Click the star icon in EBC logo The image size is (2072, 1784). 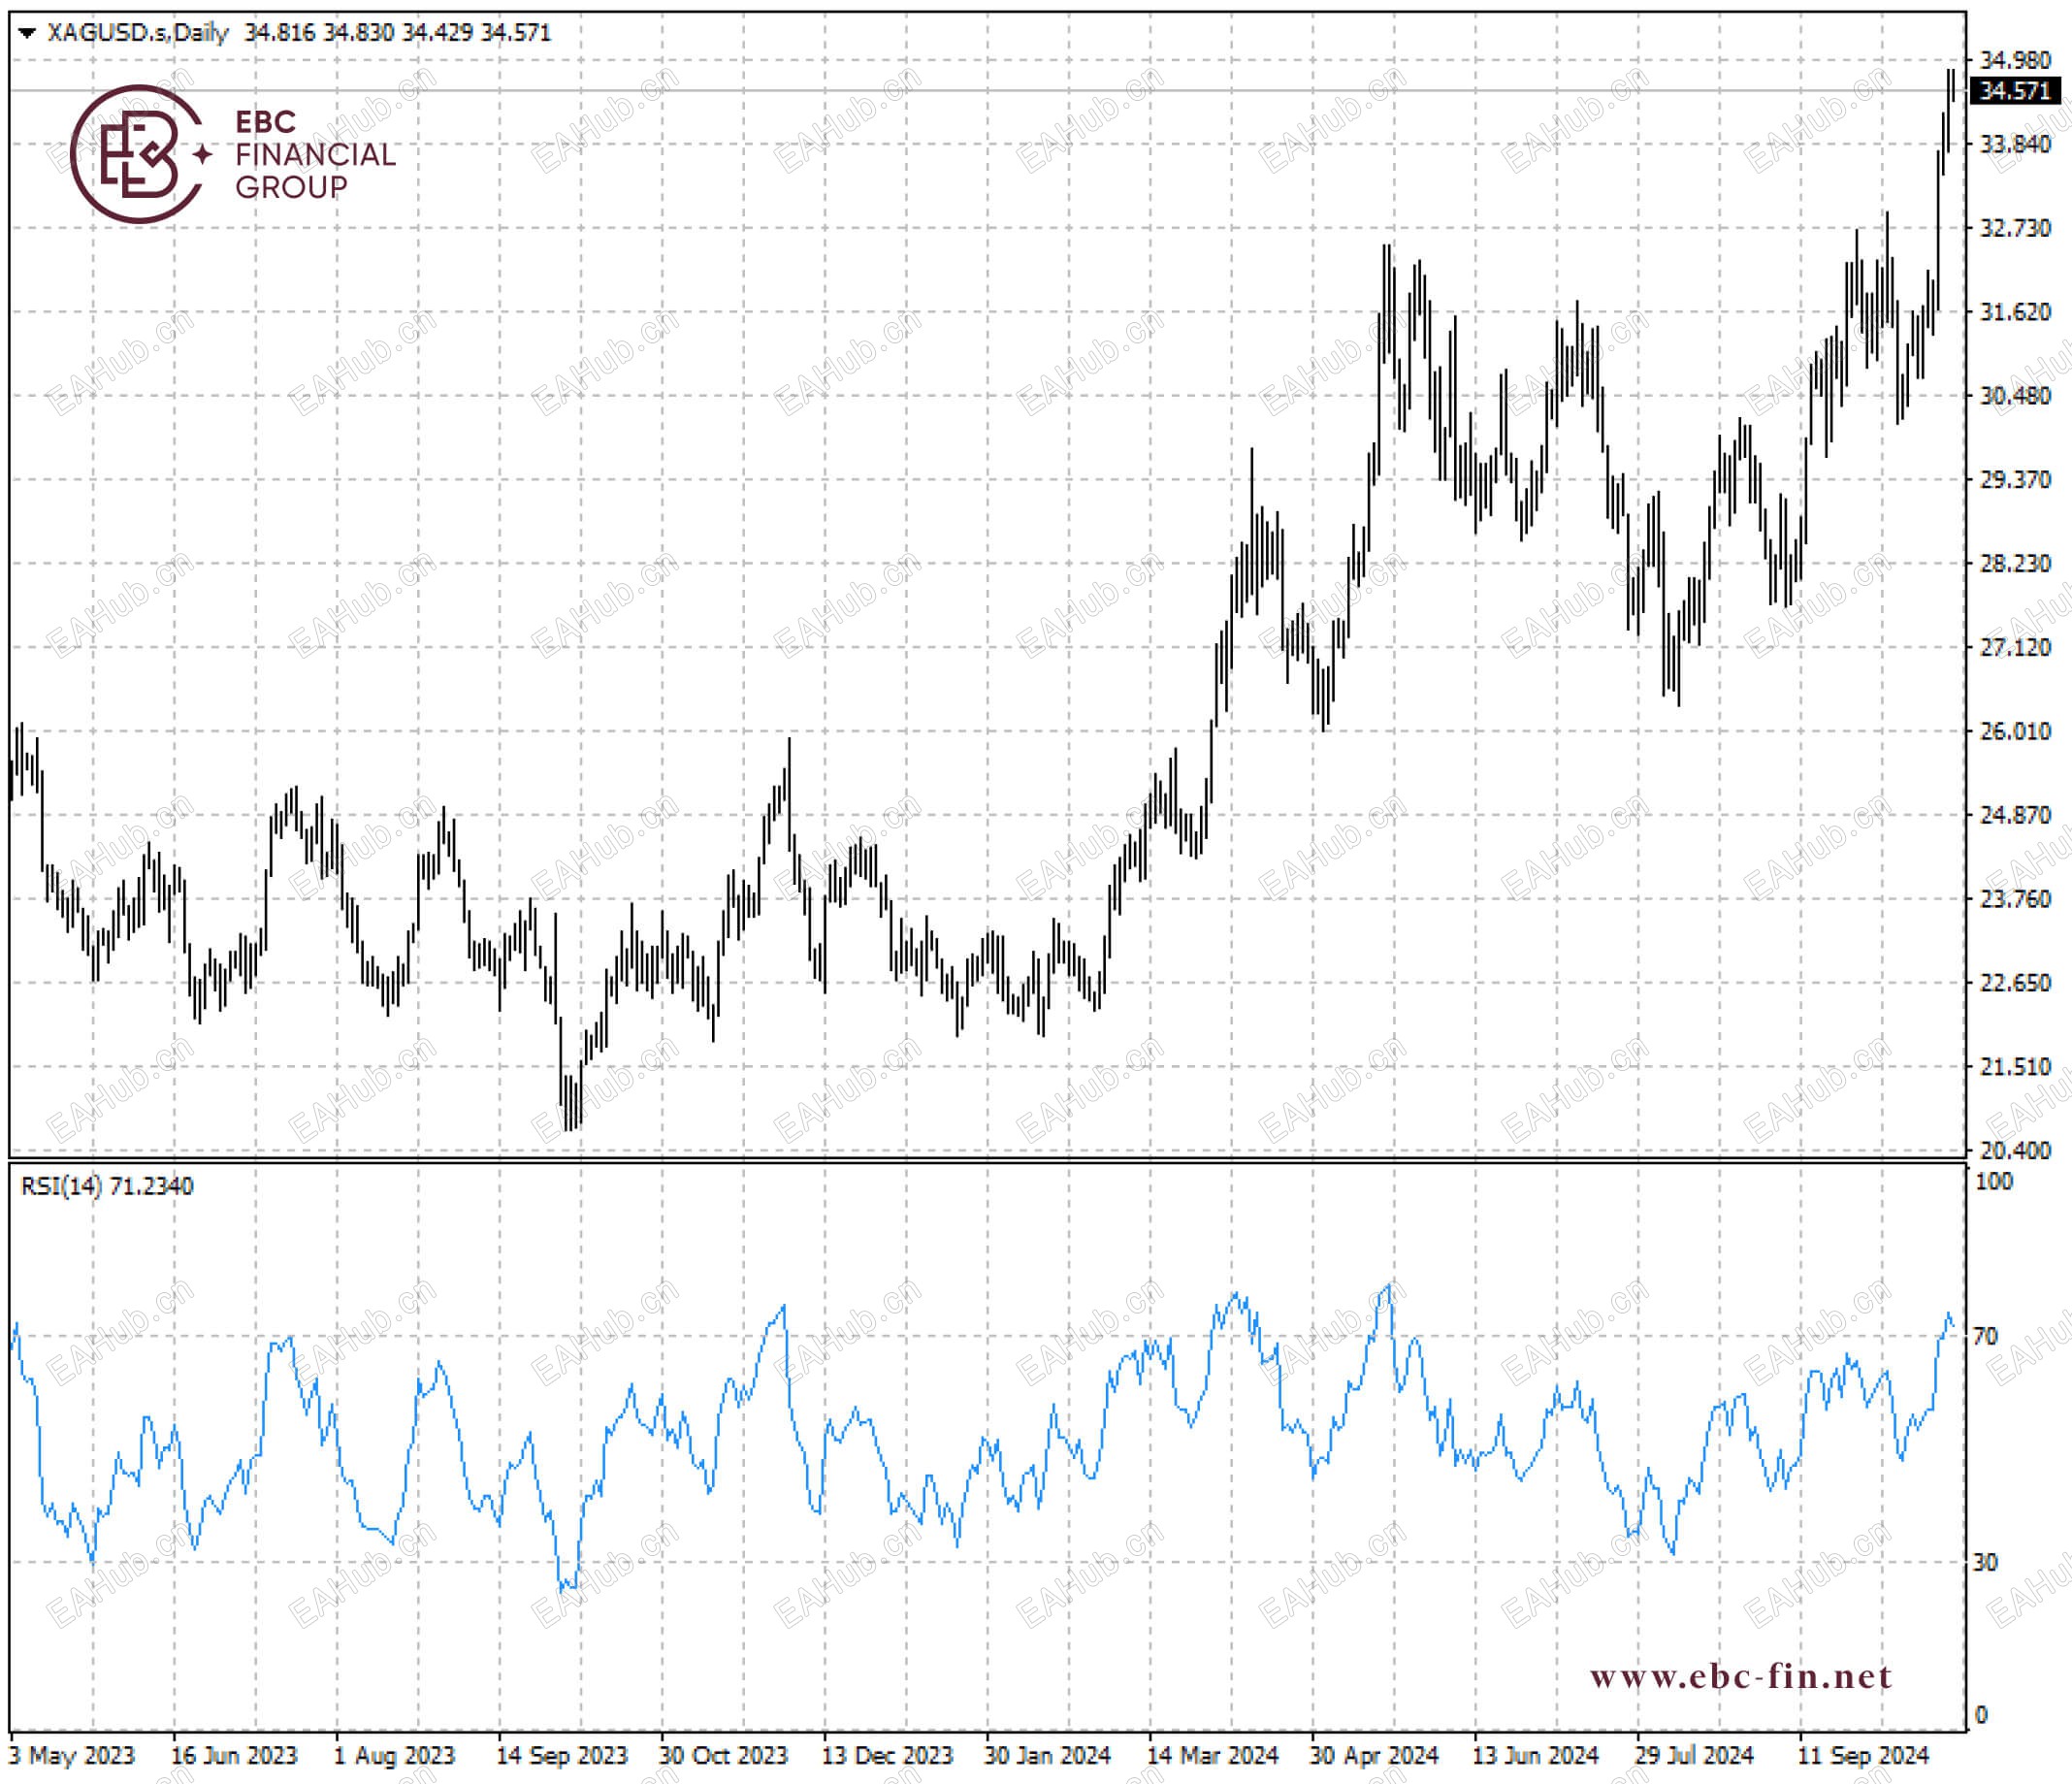coord(202,154)
